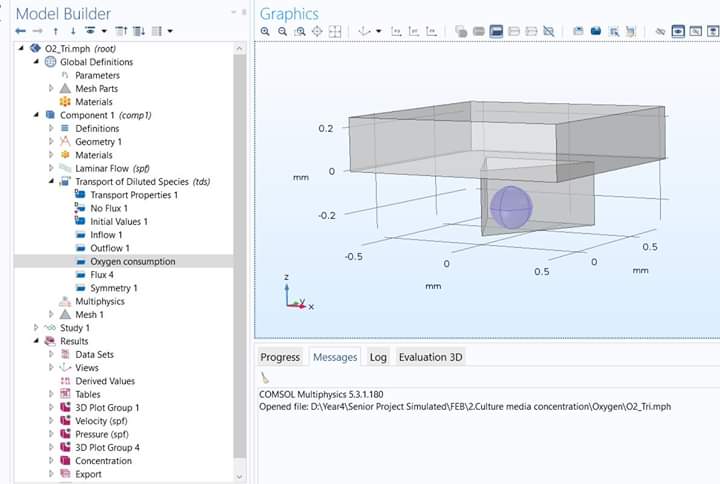This screenshot has height=484, width=720.
Task: Clear messages with the broom icon
Action: pyautogui.click(x=265, y=378)
